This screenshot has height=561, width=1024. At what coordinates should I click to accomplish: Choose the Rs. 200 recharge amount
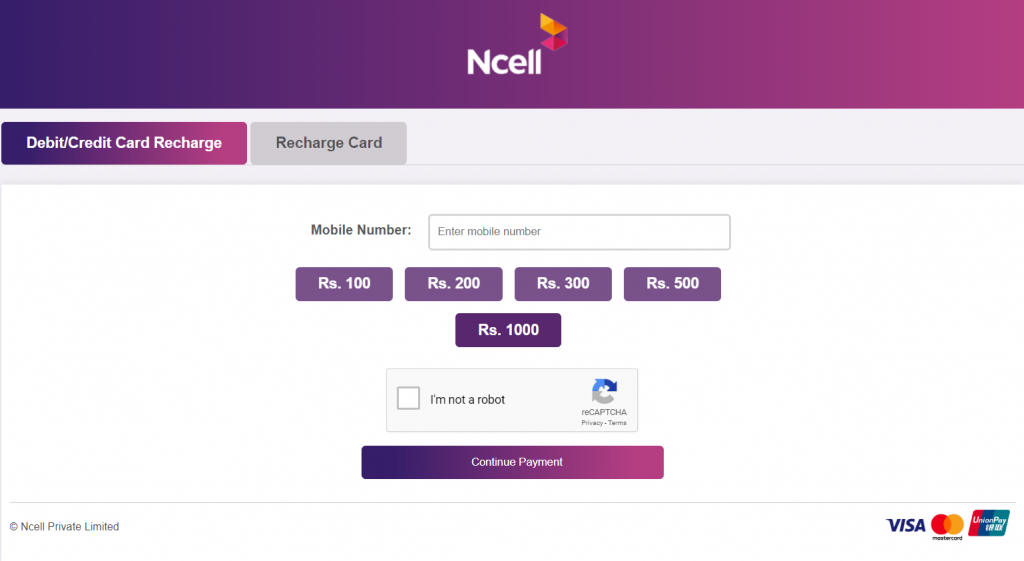click(x=453, y=284)
